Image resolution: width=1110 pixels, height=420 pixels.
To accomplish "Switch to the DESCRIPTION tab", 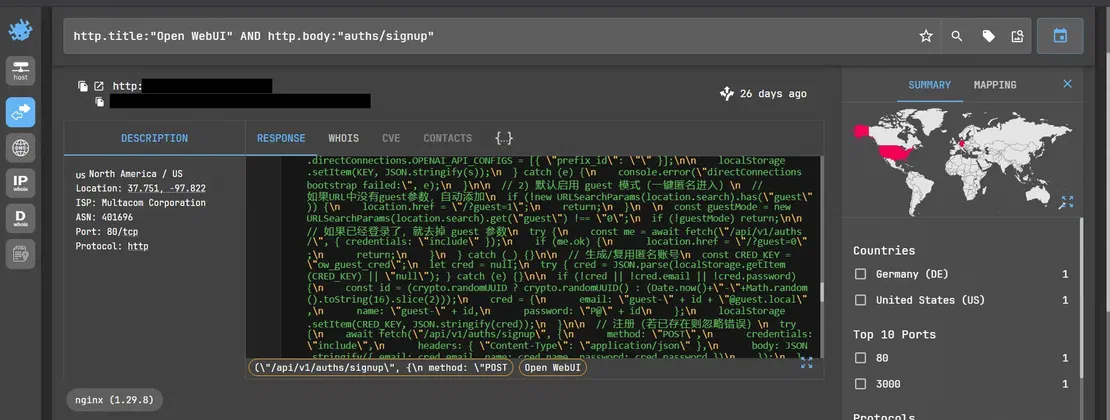I will [154, 138].
